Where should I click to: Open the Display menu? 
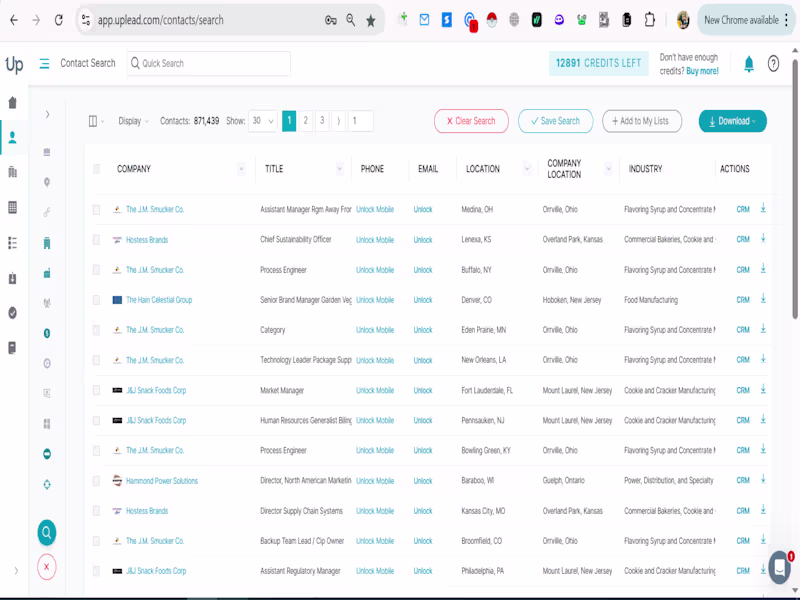pos(128,120)
